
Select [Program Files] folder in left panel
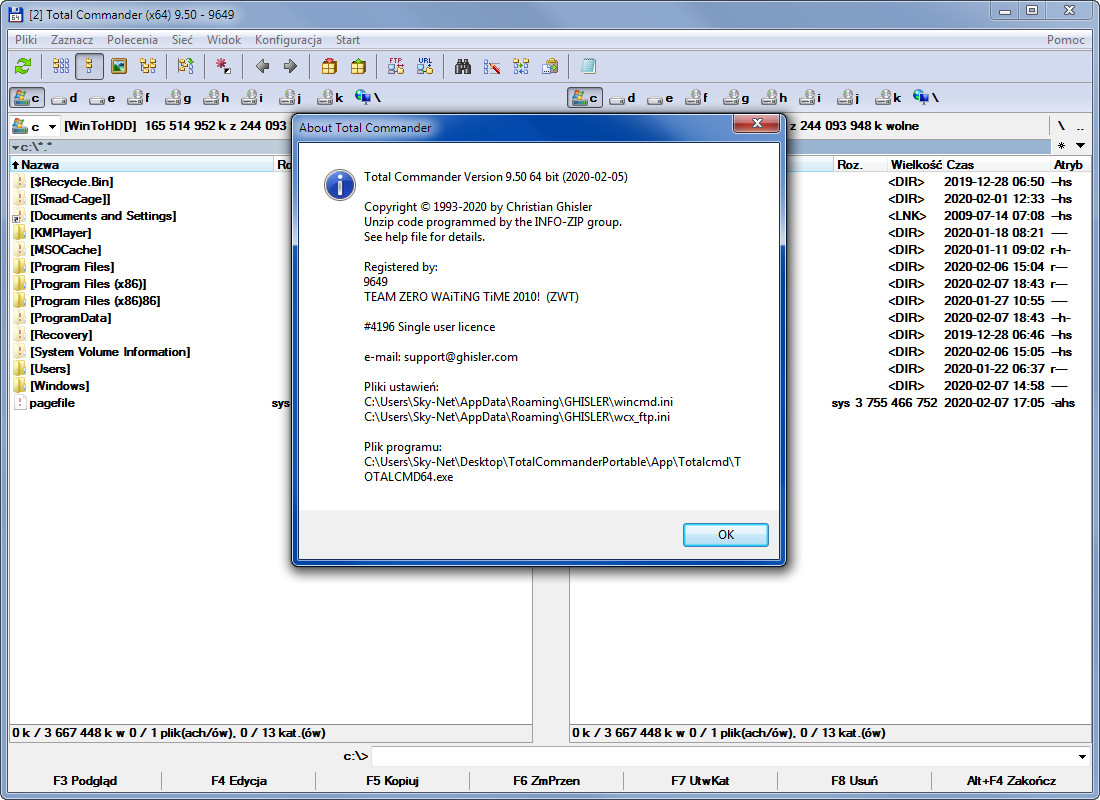pos(72,267)
